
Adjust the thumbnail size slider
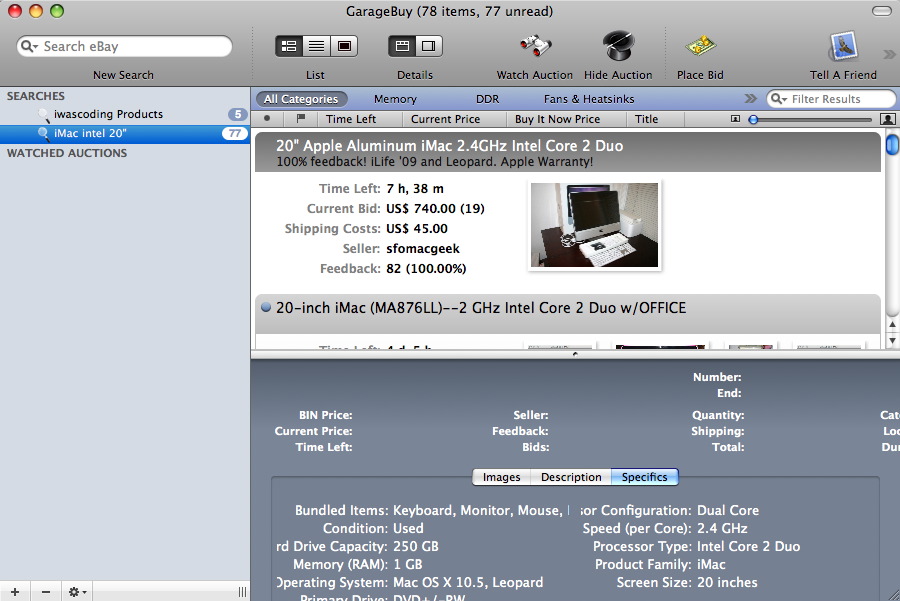tap(754, 119)
